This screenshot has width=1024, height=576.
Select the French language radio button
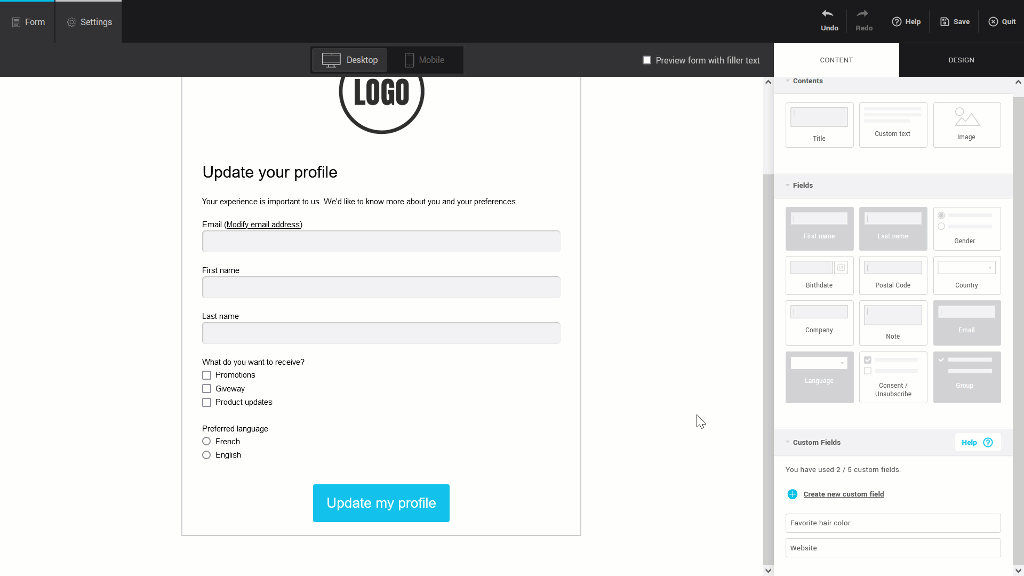pos(207,441)
